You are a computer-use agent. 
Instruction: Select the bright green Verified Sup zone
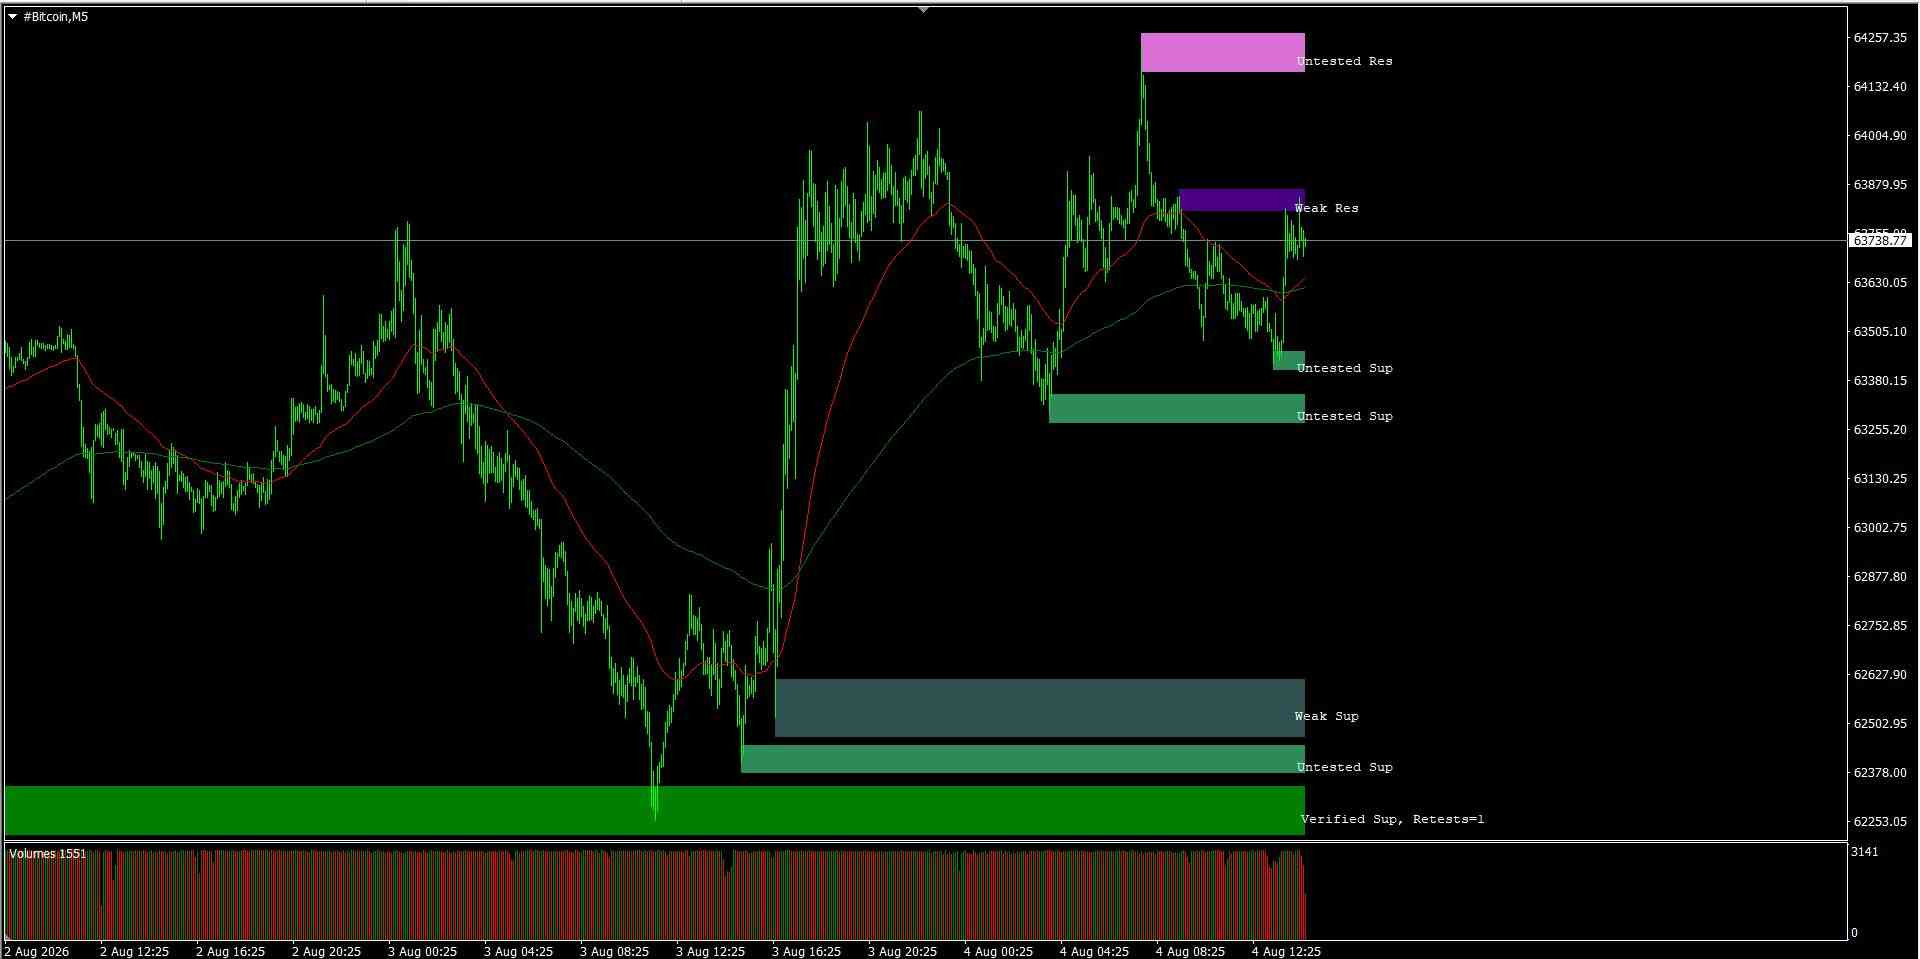click(x=655, y=810)
